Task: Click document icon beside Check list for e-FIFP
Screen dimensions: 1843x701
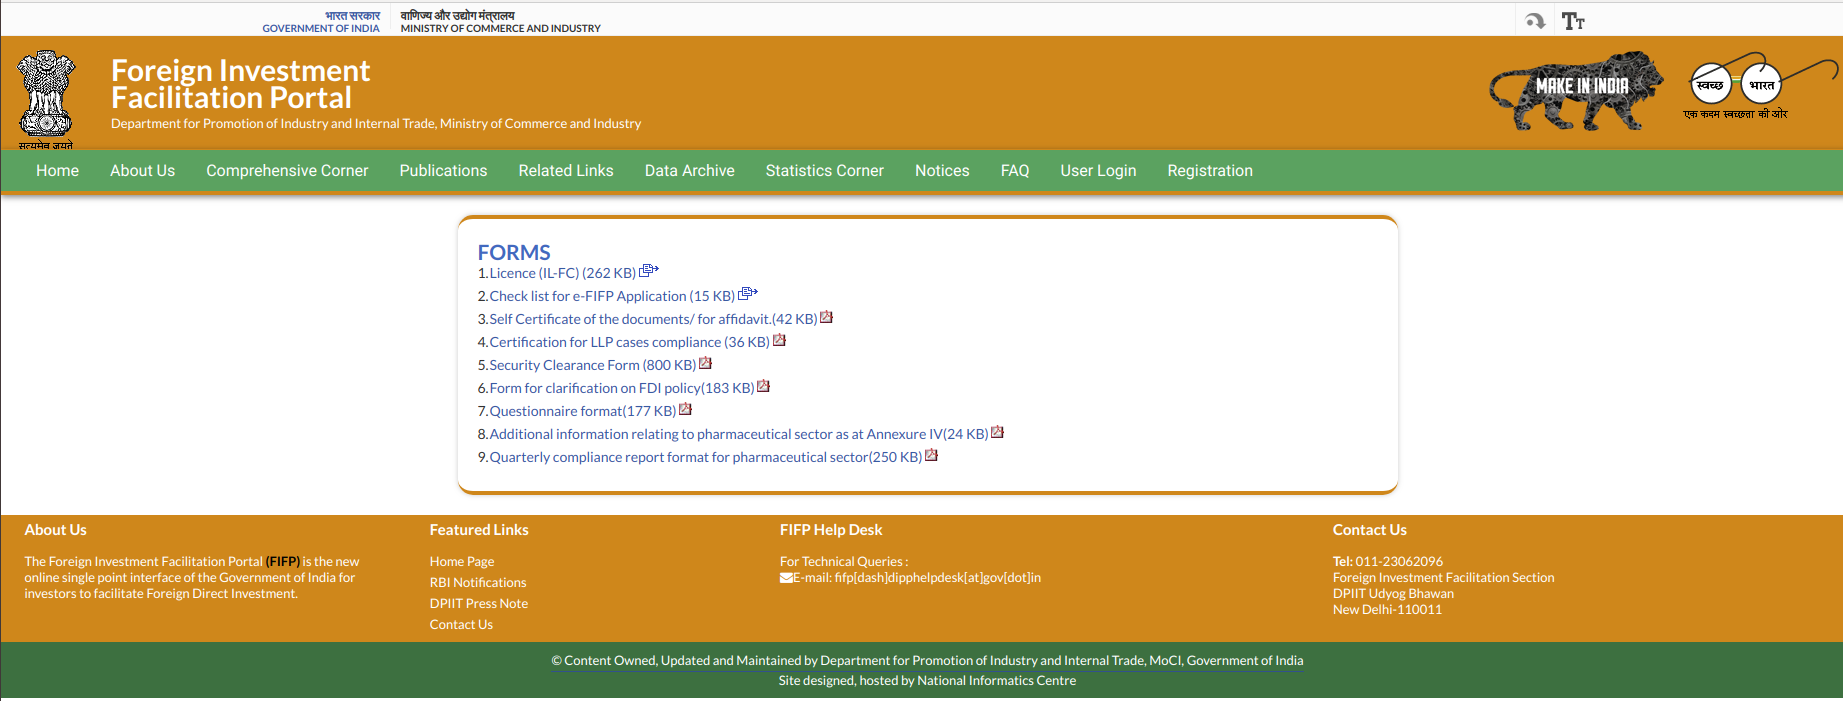Action: point(748,294)
